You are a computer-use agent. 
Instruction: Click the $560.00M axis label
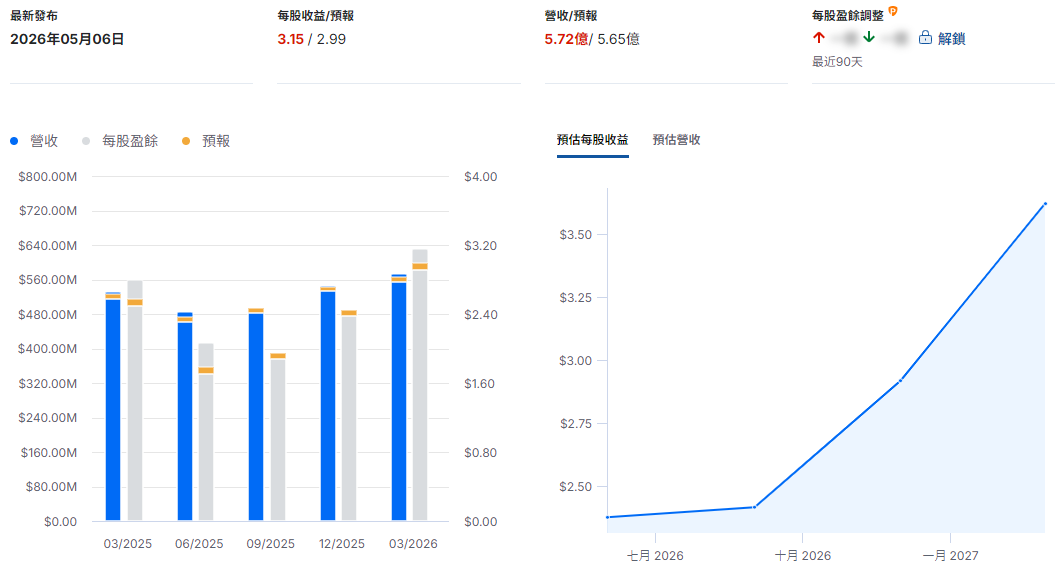point(47,280)
